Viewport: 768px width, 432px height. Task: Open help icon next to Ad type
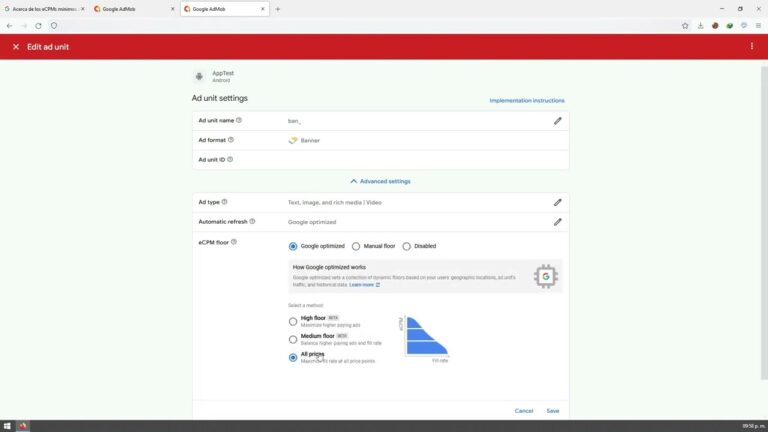point(224,202)
